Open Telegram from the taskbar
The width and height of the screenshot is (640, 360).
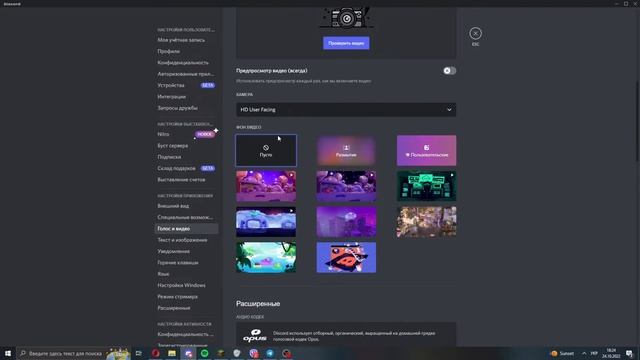click(270, 353)
